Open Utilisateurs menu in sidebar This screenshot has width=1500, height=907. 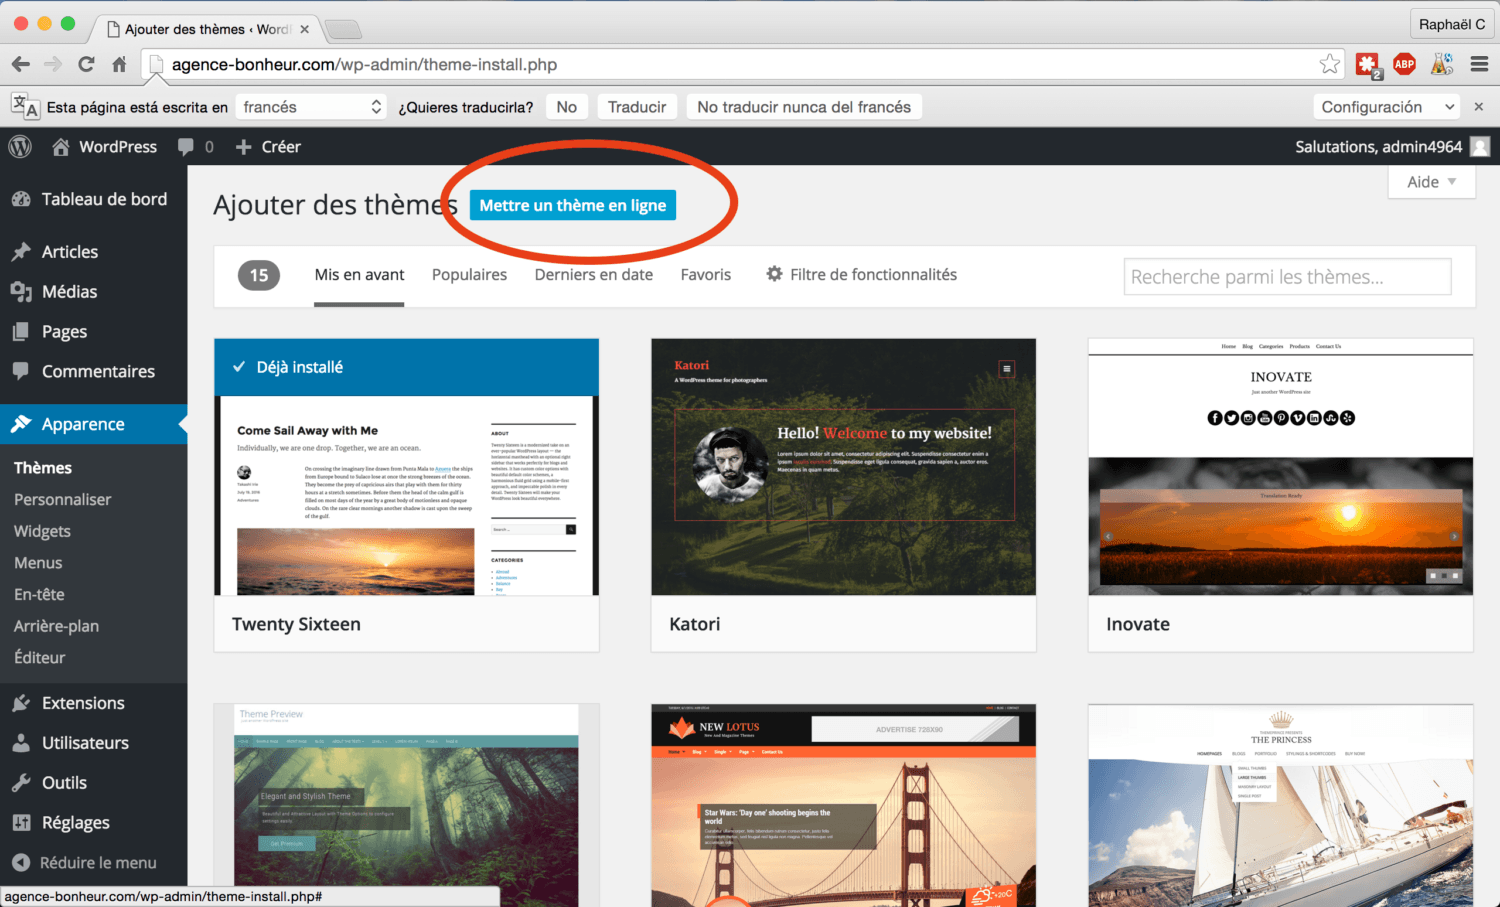(93, 743)
